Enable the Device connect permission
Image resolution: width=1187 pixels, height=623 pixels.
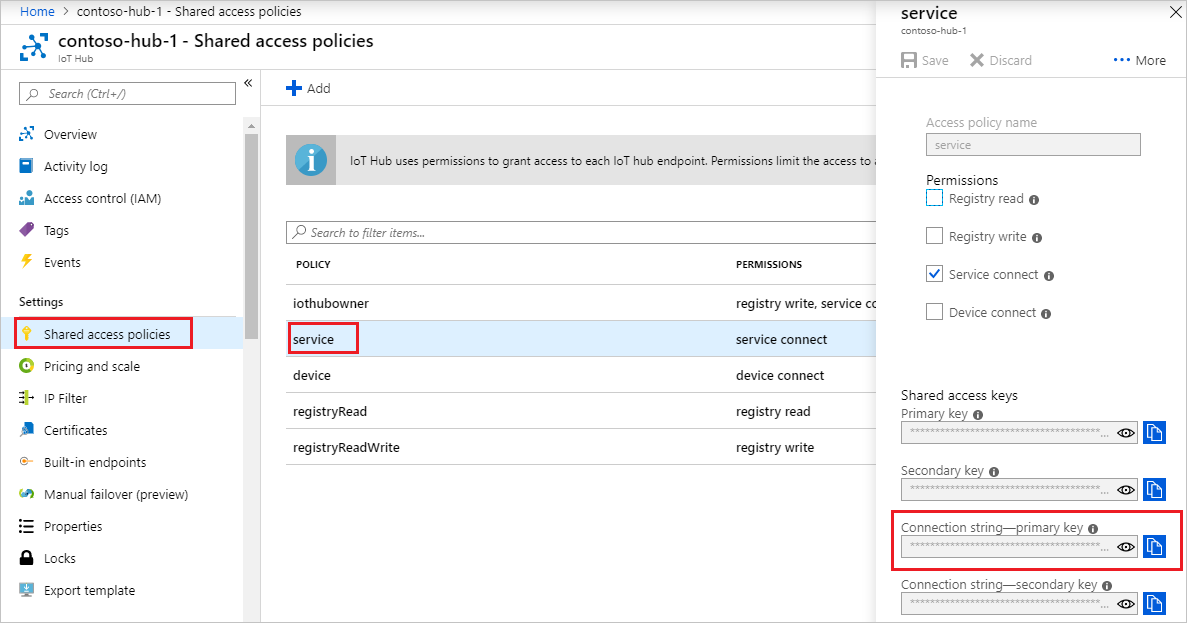(933, 311)
